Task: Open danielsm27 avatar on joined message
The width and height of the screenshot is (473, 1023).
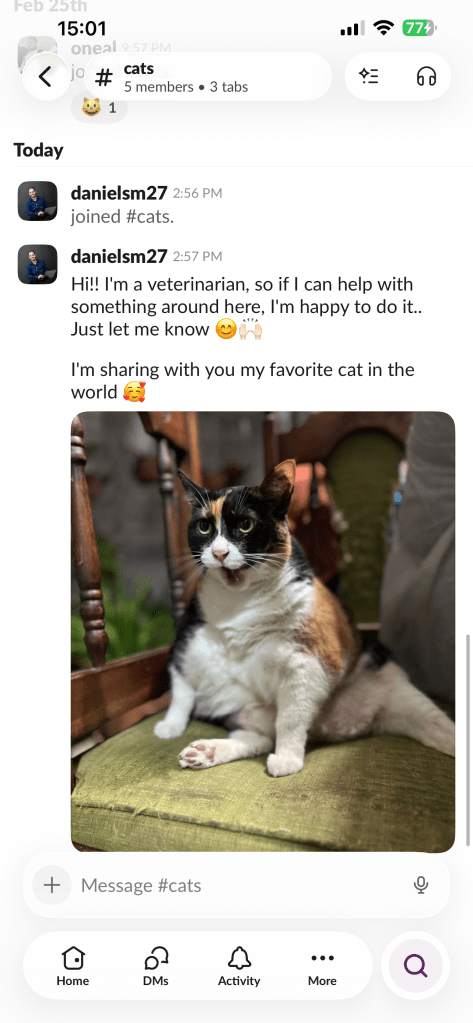Action: tap(37, 201)
